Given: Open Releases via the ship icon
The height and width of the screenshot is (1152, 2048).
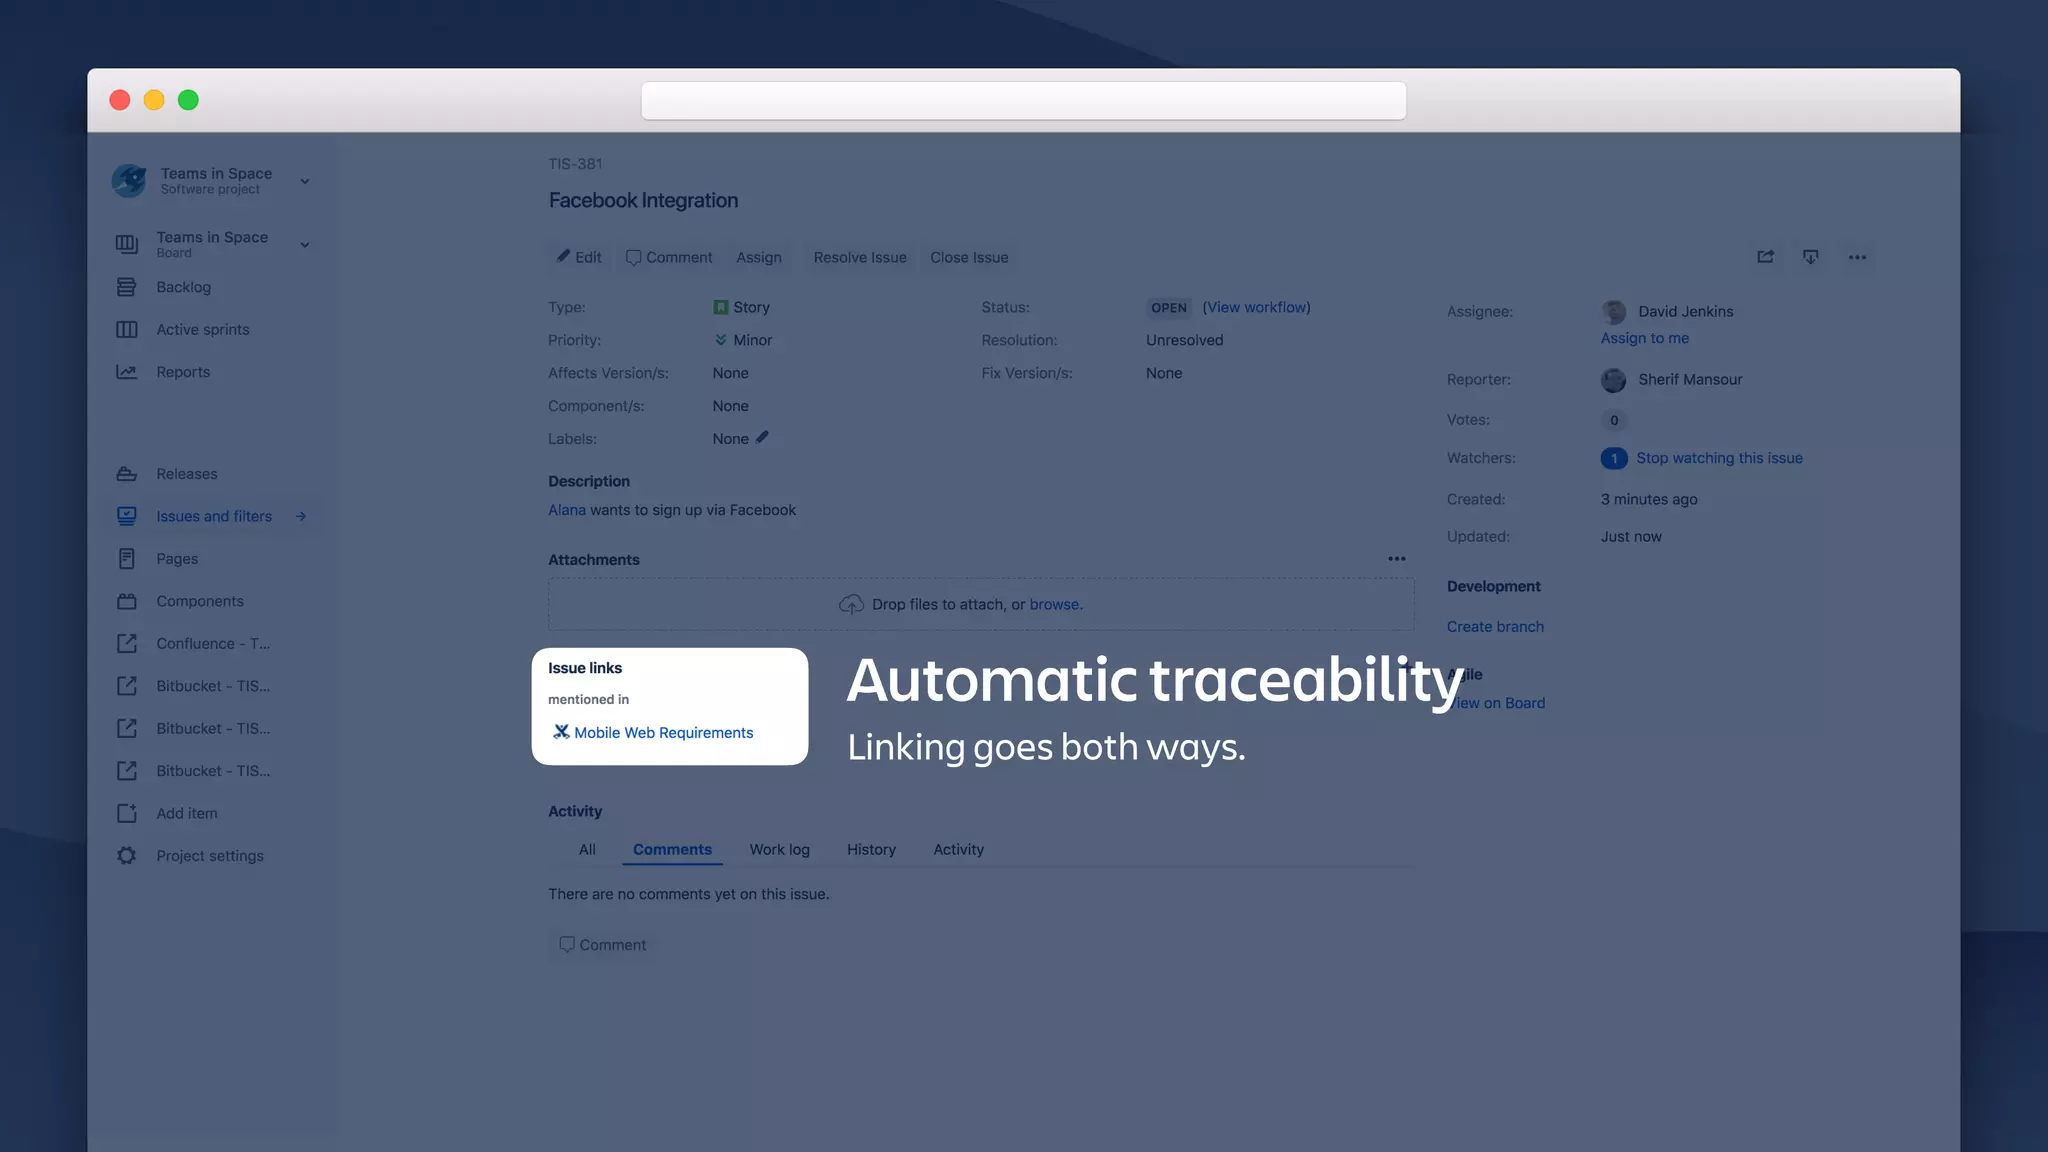Looking at the screenshot, I should point(126,474).
